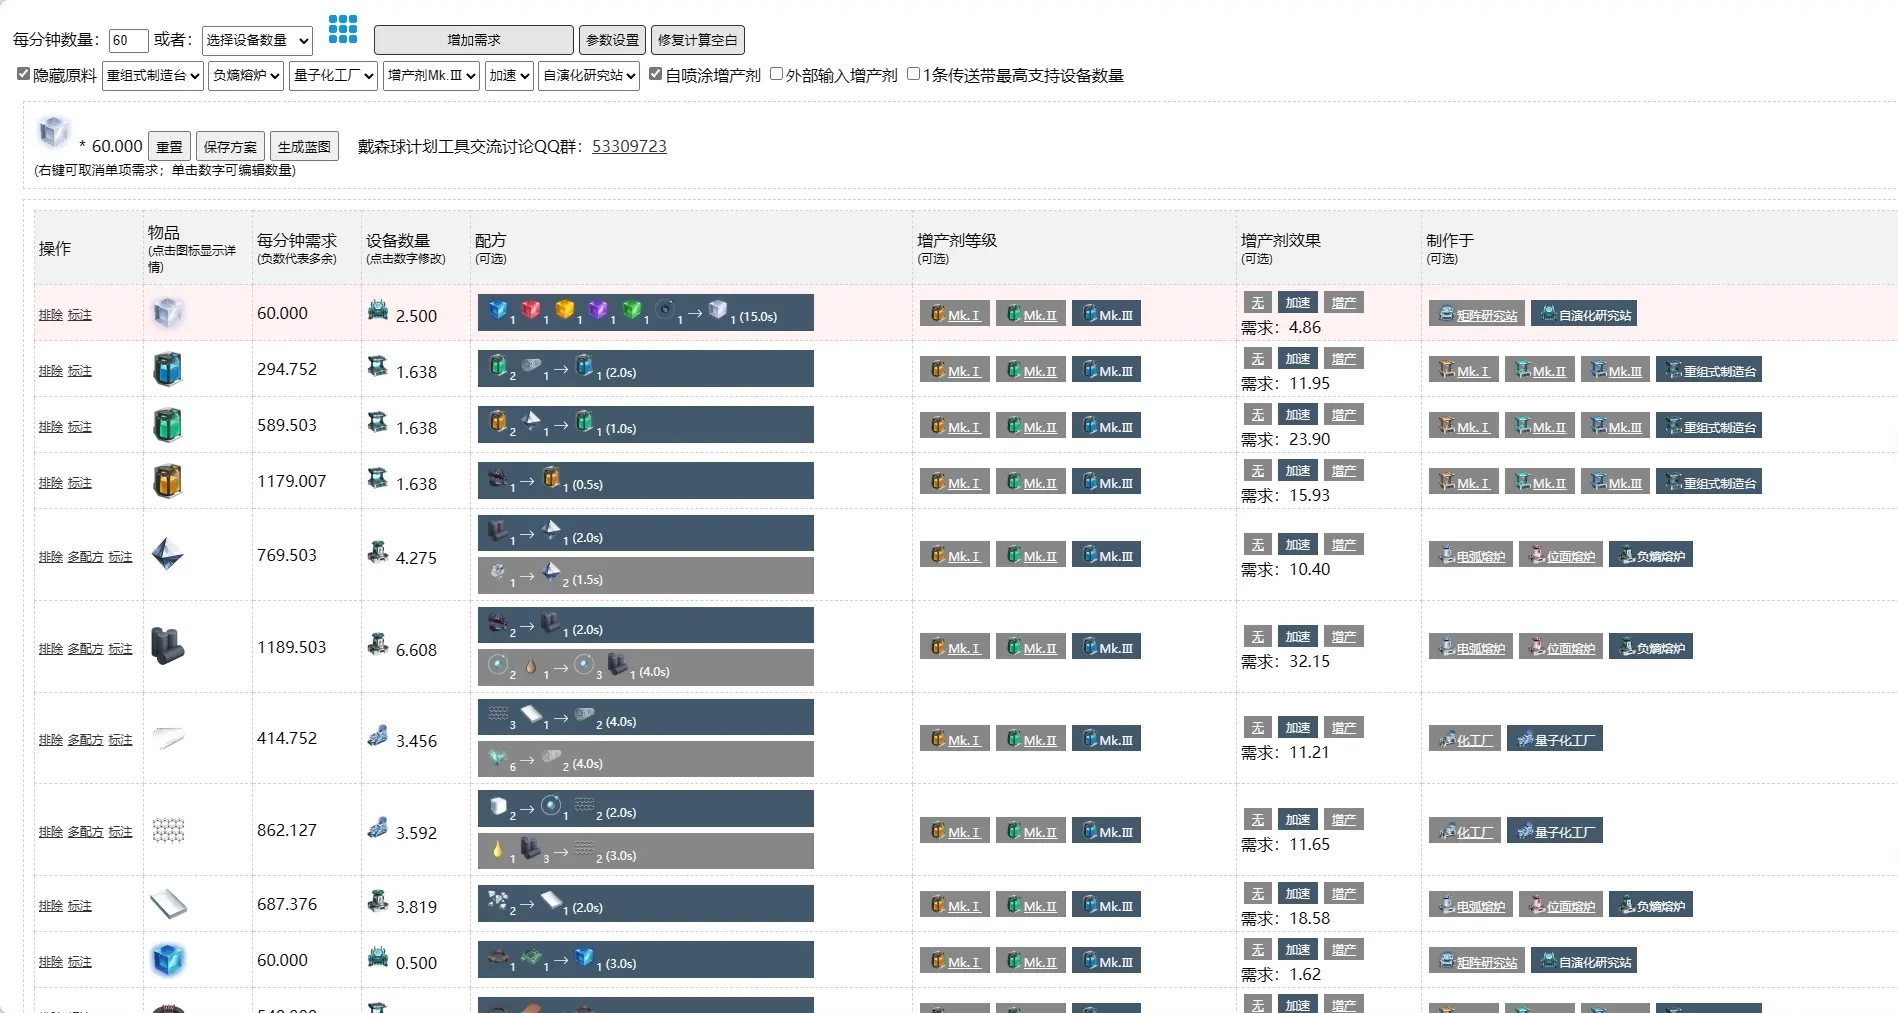The width and height of the screenshot is (1898, 1013).
Task: Select 矩阵研究站 facility for the first row
Action: click(x=1475, y=313)
